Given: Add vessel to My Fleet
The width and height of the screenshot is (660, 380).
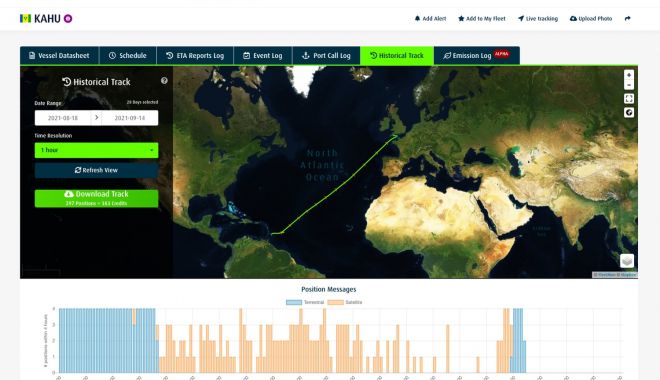Looking at the screenshot, I should [482, 19].
